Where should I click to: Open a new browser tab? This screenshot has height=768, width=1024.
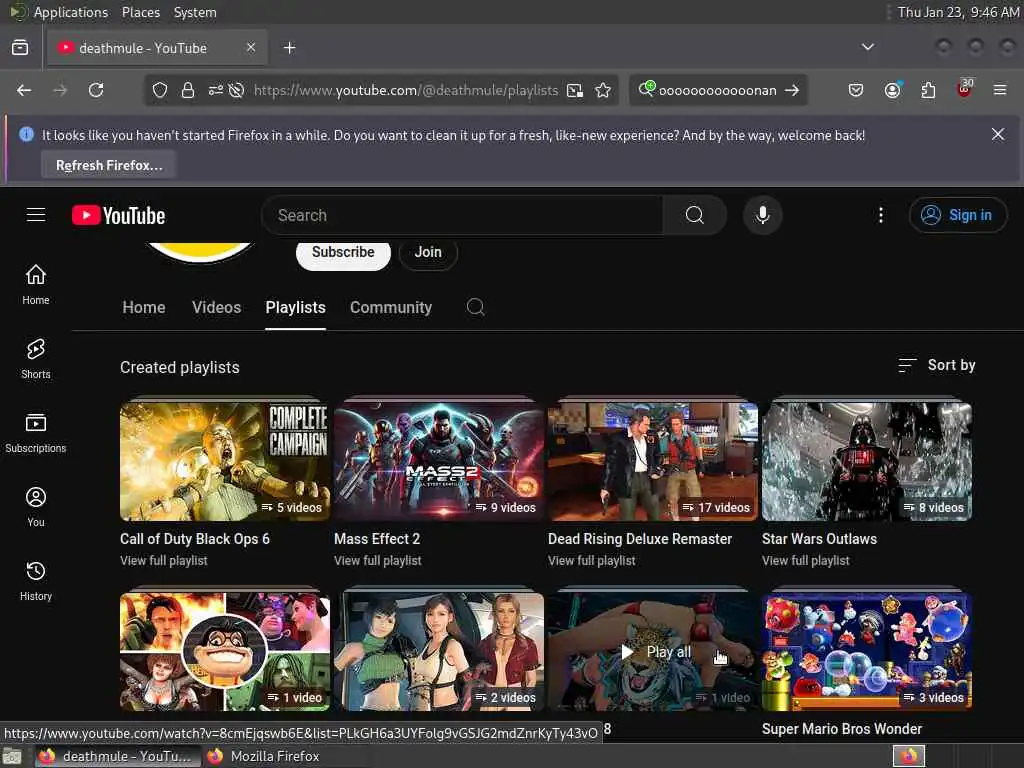289,48
